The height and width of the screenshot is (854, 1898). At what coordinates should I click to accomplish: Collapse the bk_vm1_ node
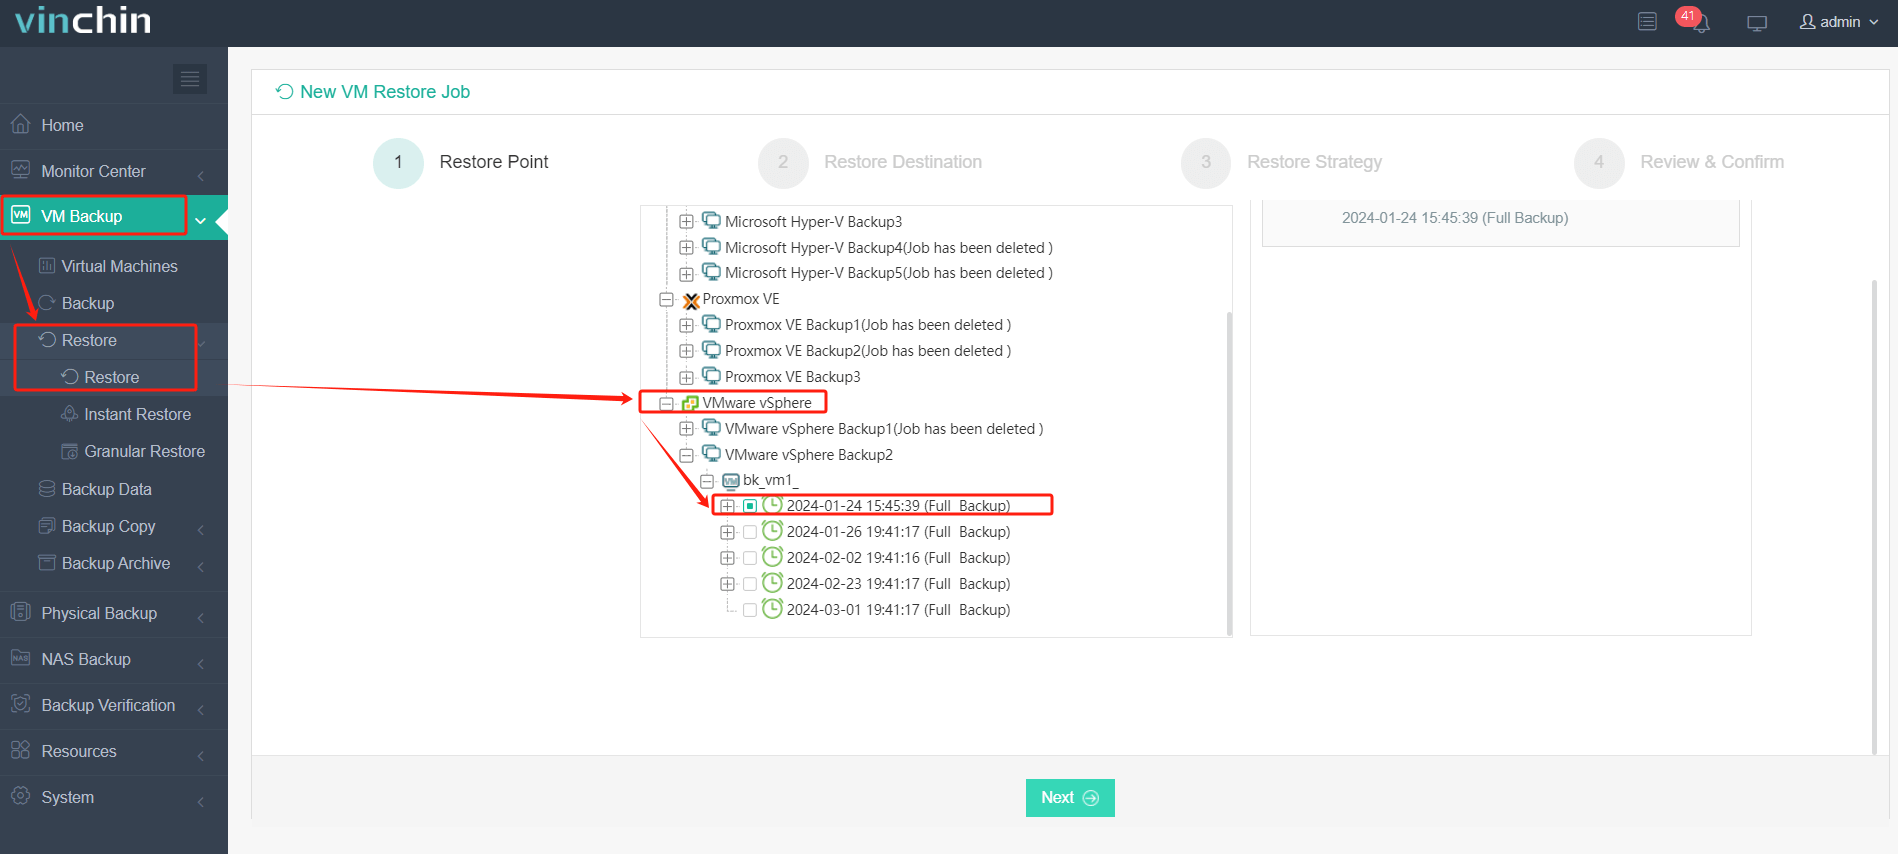click(707, 481)
